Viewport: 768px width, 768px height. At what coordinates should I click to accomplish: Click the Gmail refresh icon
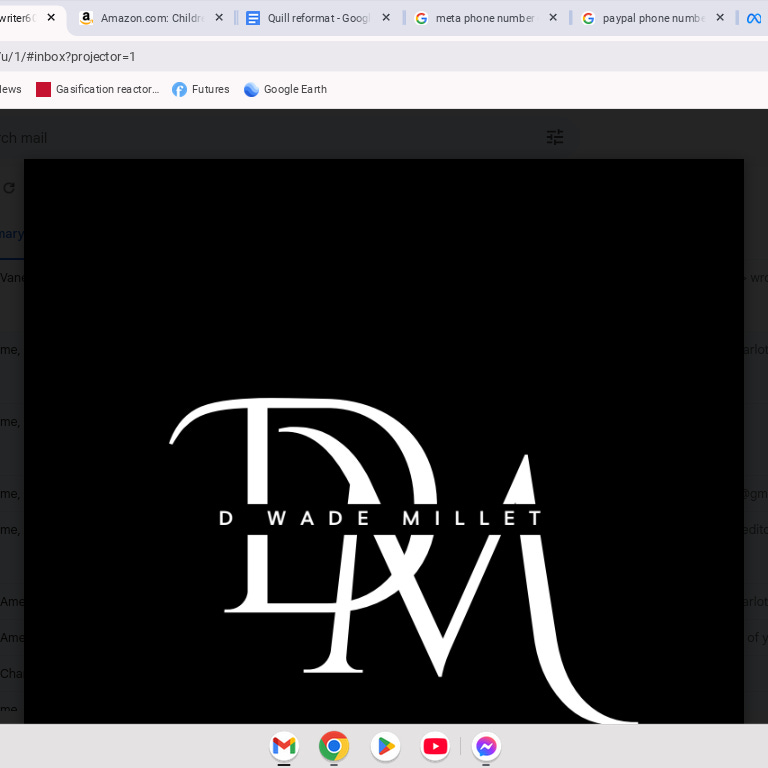point(9,188)
